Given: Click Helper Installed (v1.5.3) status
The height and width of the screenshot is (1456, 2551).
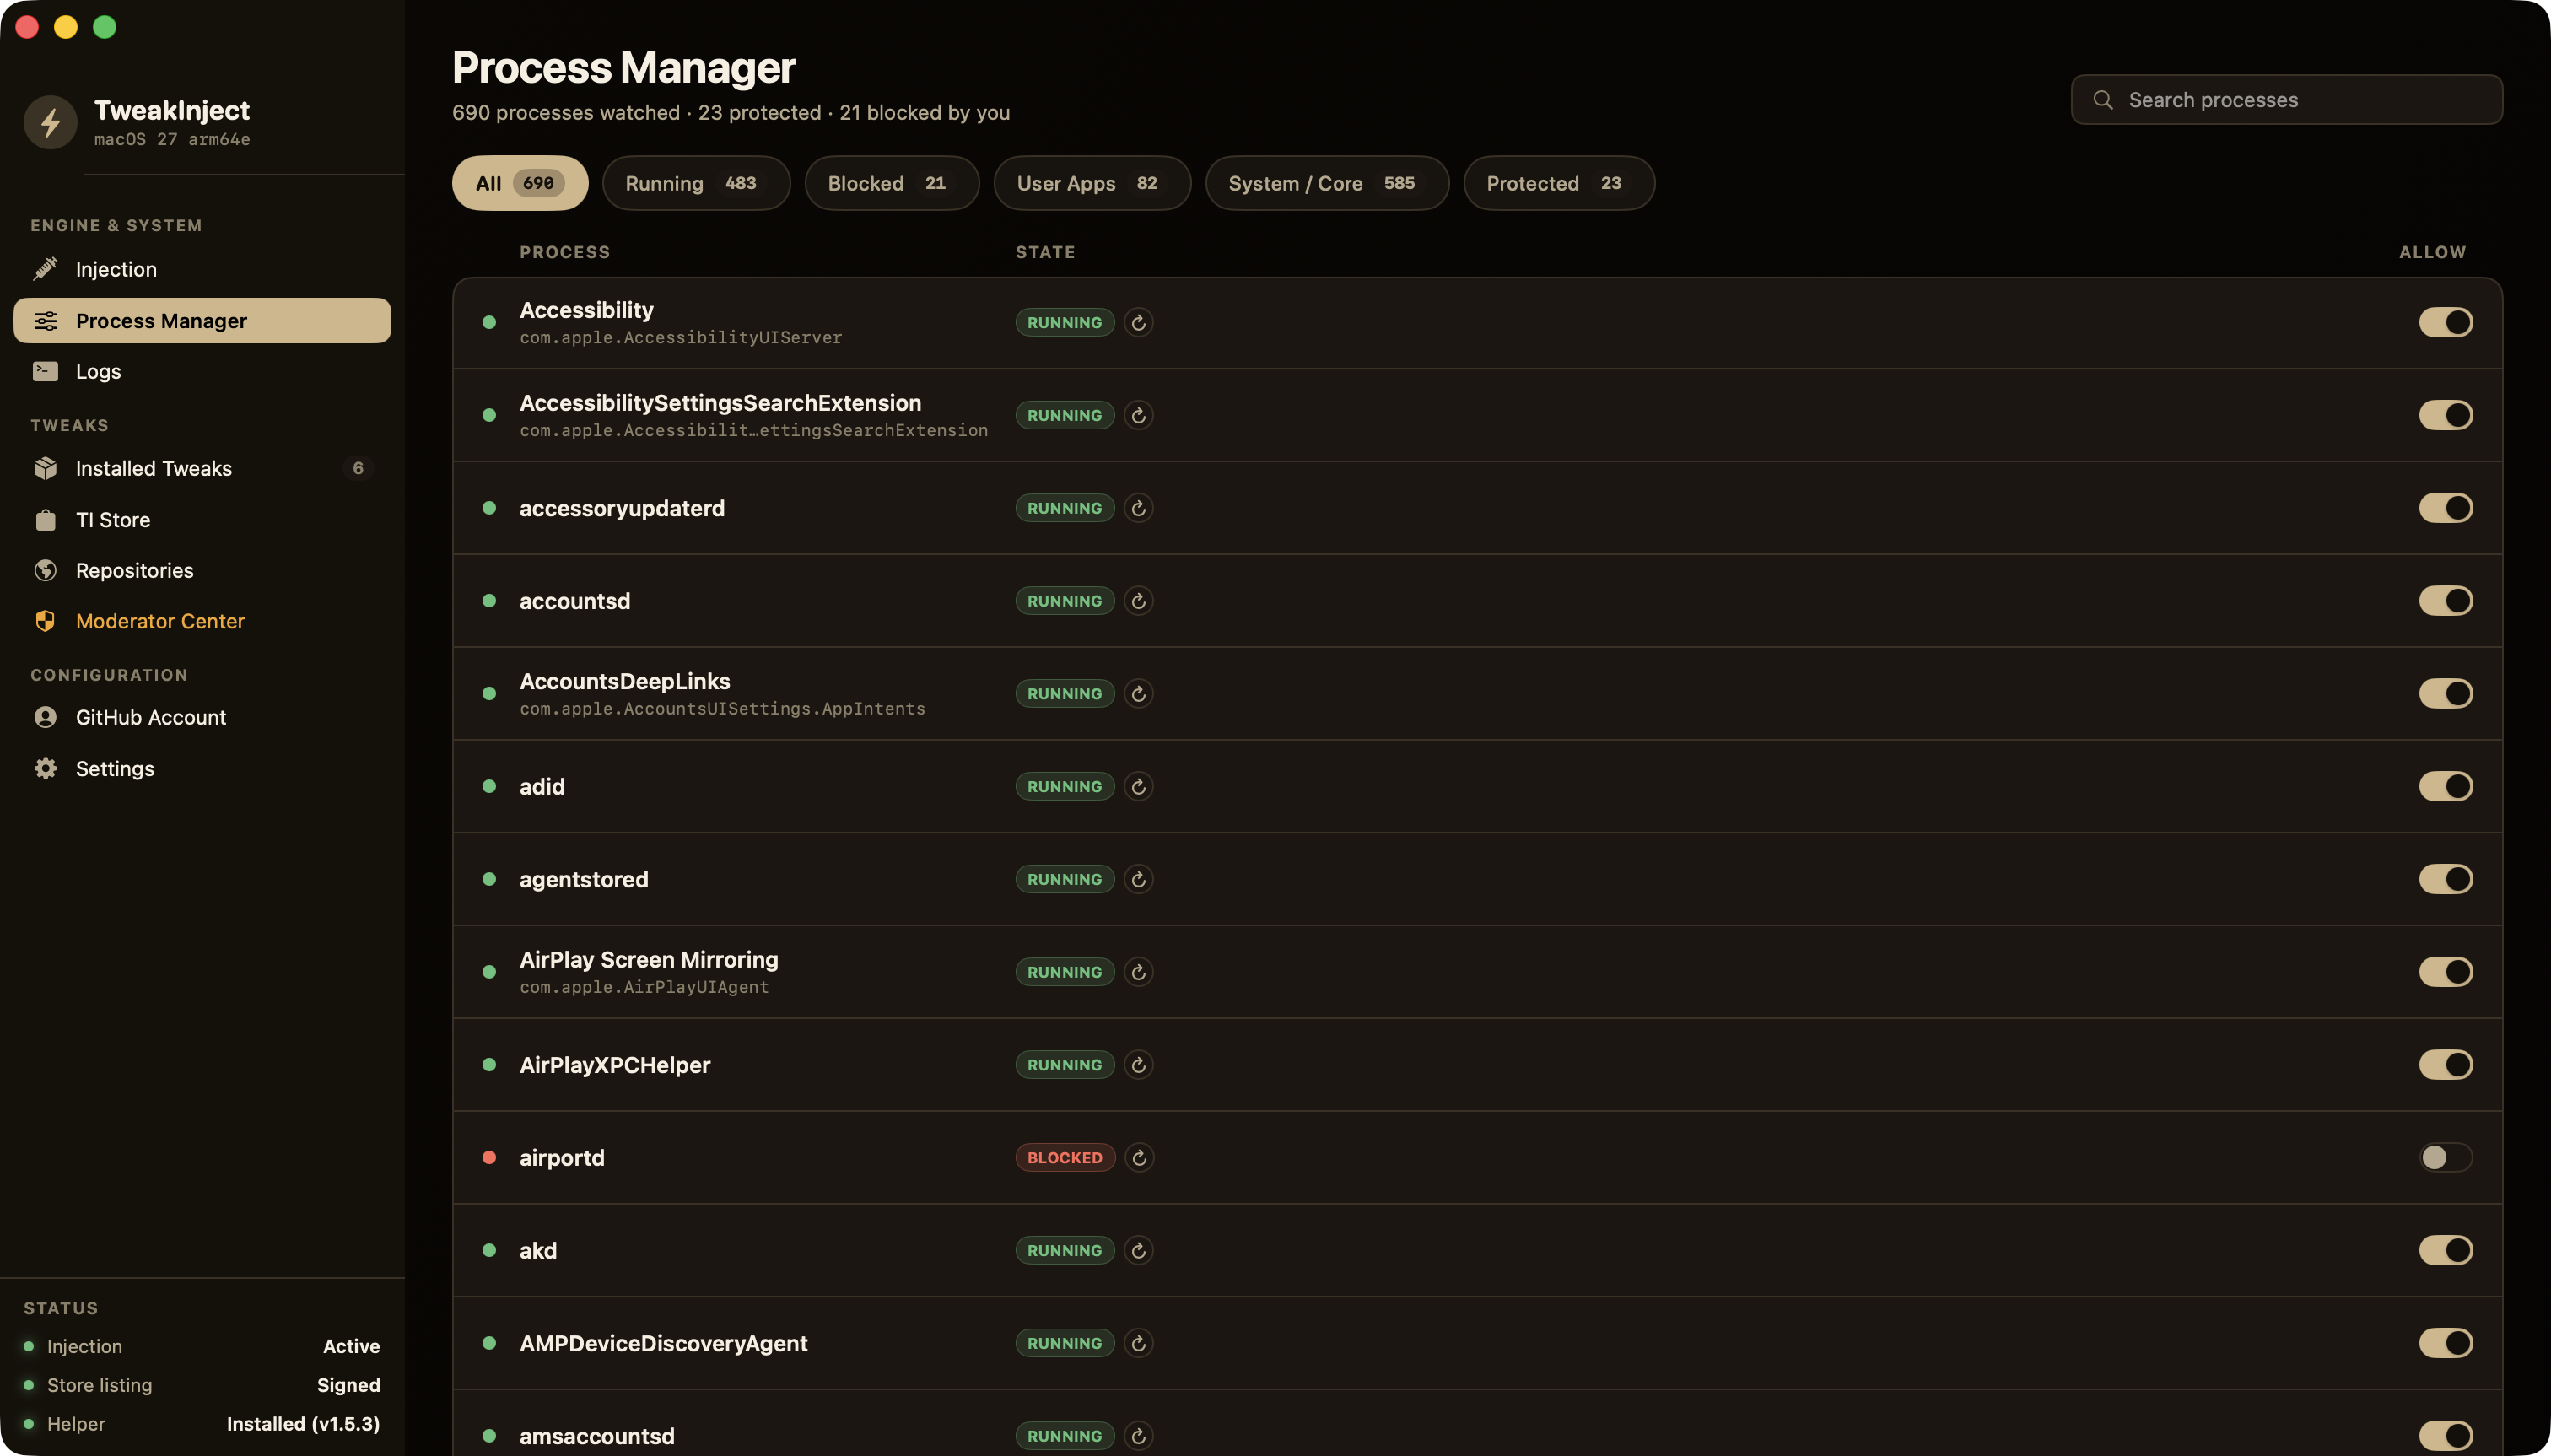Looking at the screenshot, I should [x=202, y=1424].
